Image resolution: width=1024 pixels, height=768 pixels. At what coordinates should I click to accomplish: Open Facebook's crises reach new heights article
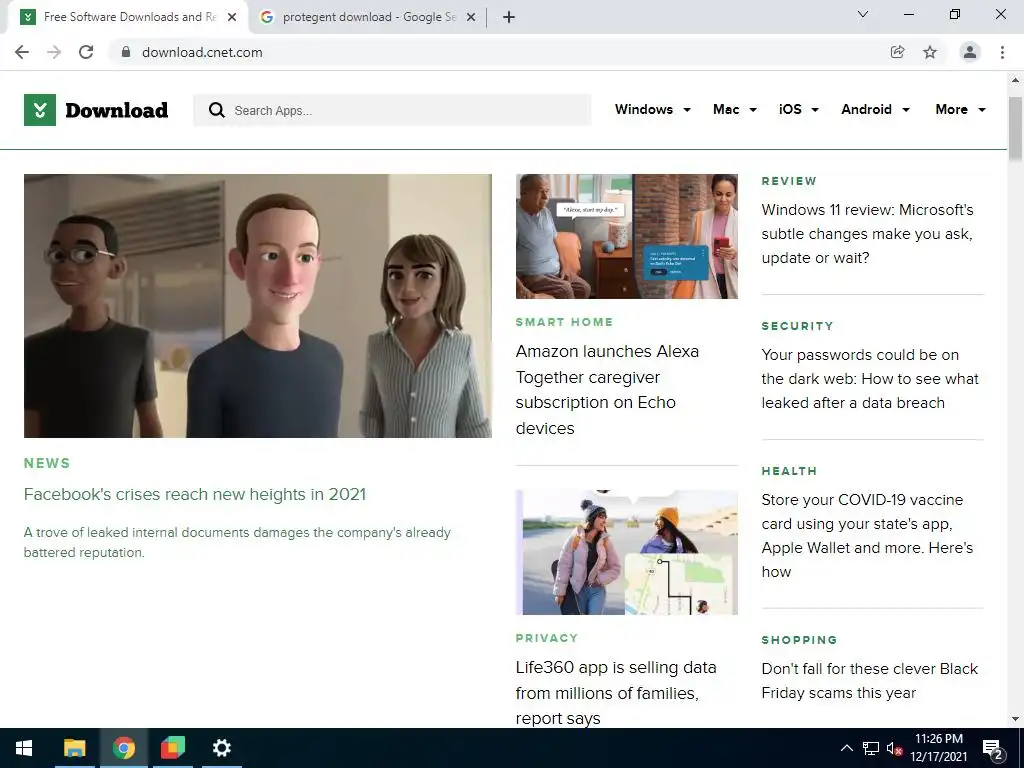coord(195,494)
